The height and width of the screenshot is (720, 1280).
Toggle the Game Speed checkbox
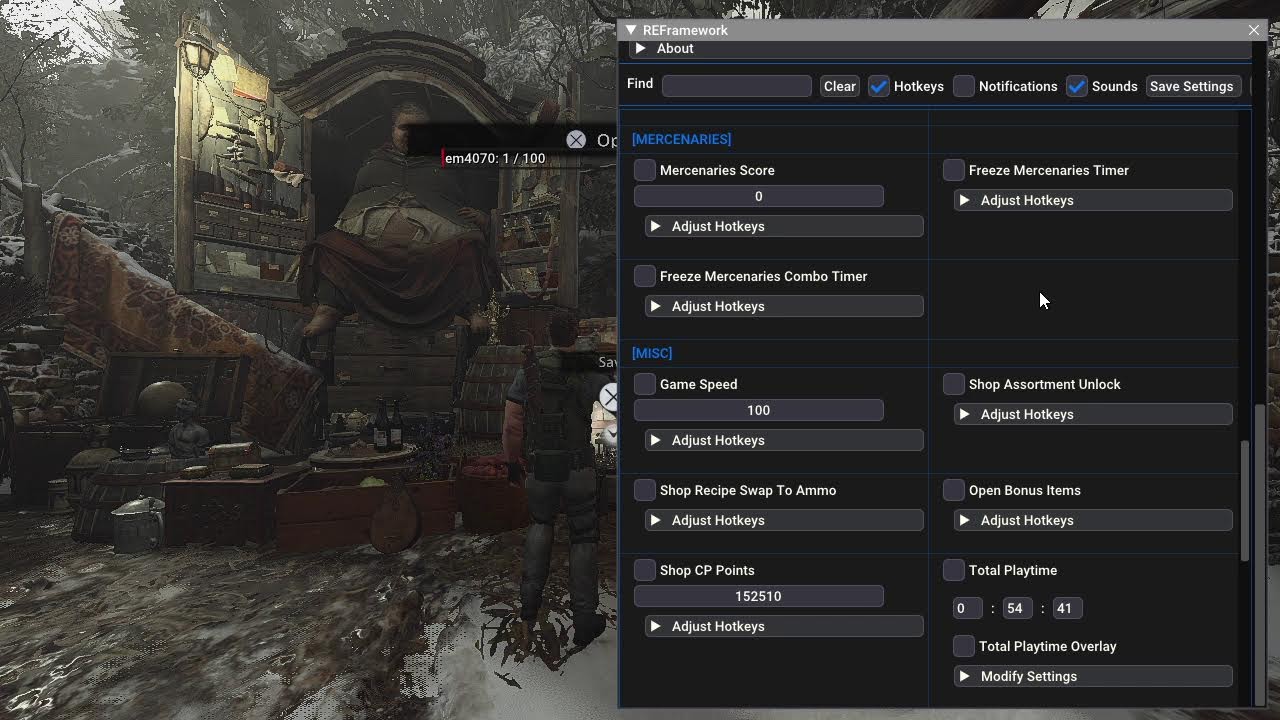[x=645, y=384]
